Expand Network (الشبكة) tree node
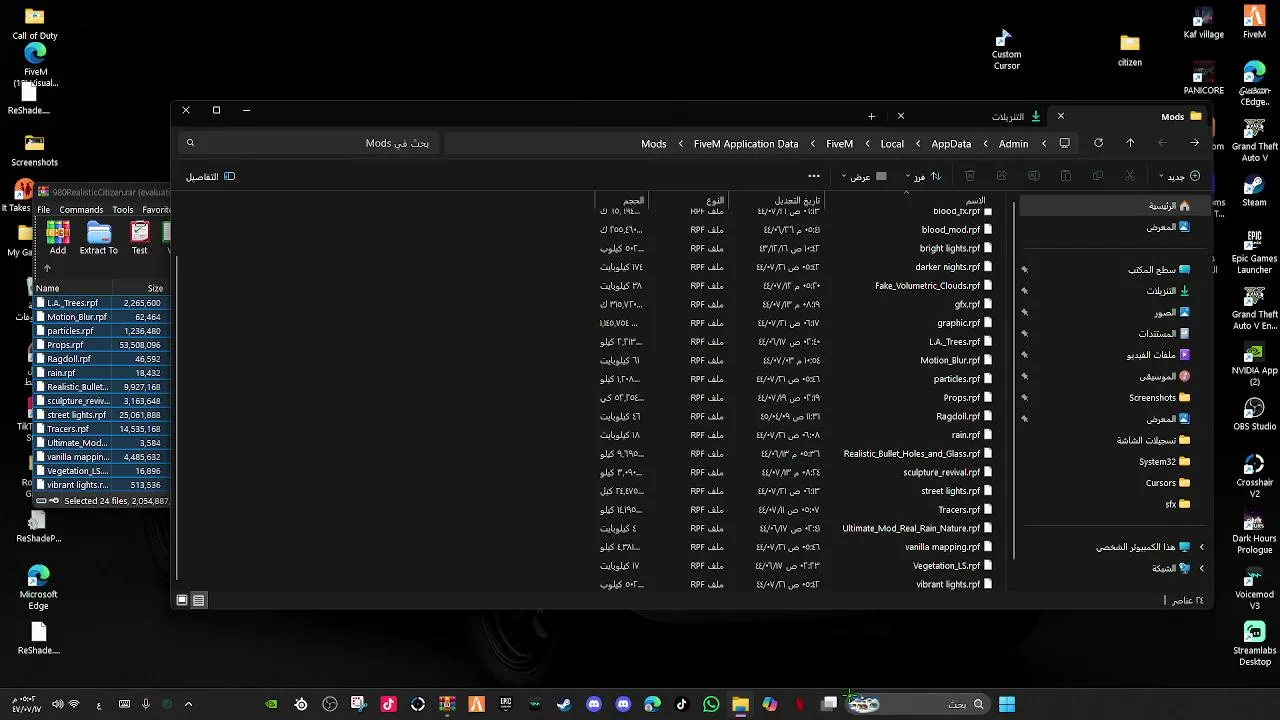Viewport: 1280px width, 720px height. coord(1202,568)
